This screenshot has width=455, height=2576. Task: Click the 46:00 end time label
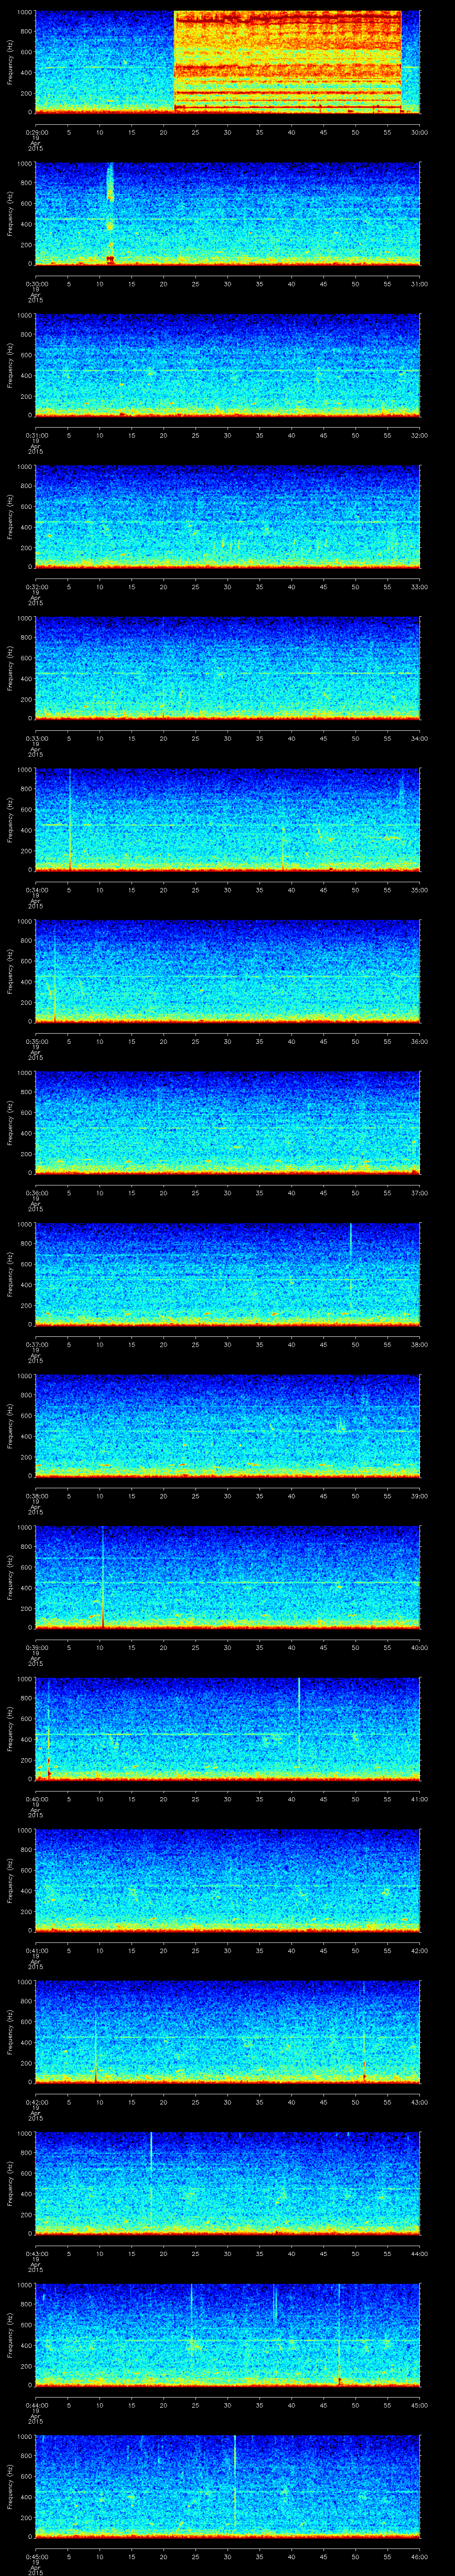point(420,2556)
